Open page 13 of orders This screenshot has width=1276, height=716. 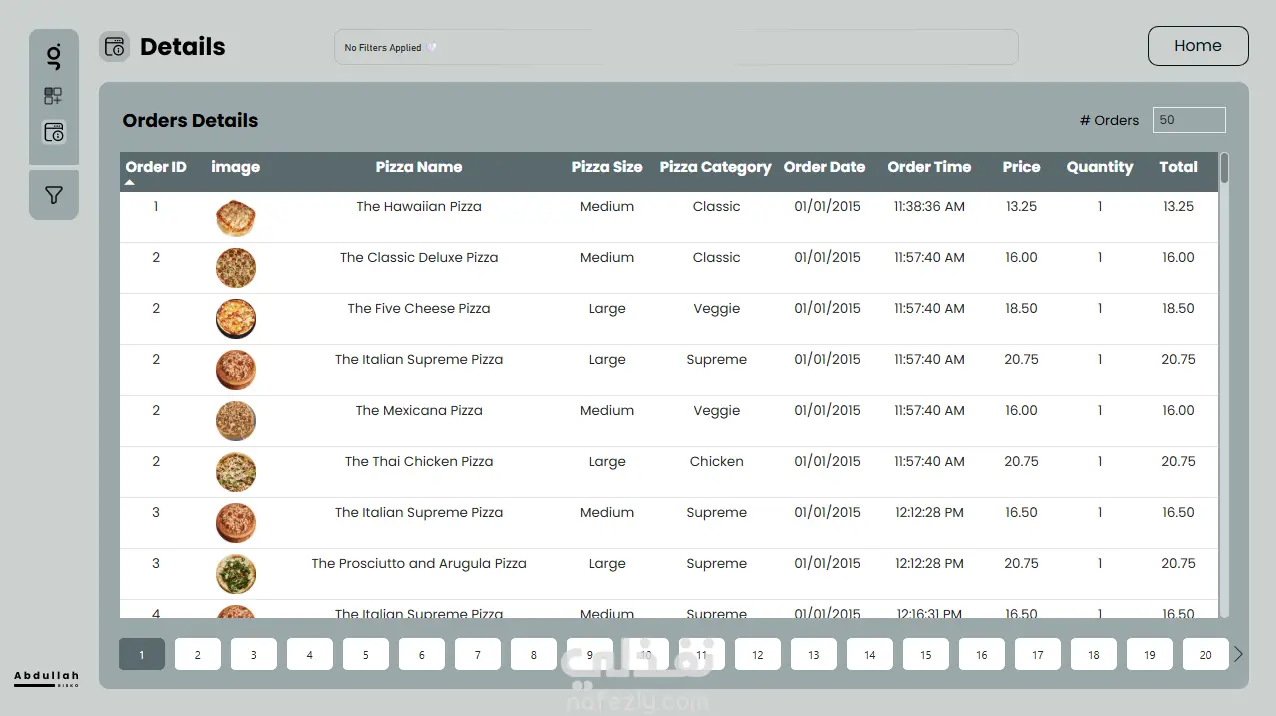click(814, 655)
